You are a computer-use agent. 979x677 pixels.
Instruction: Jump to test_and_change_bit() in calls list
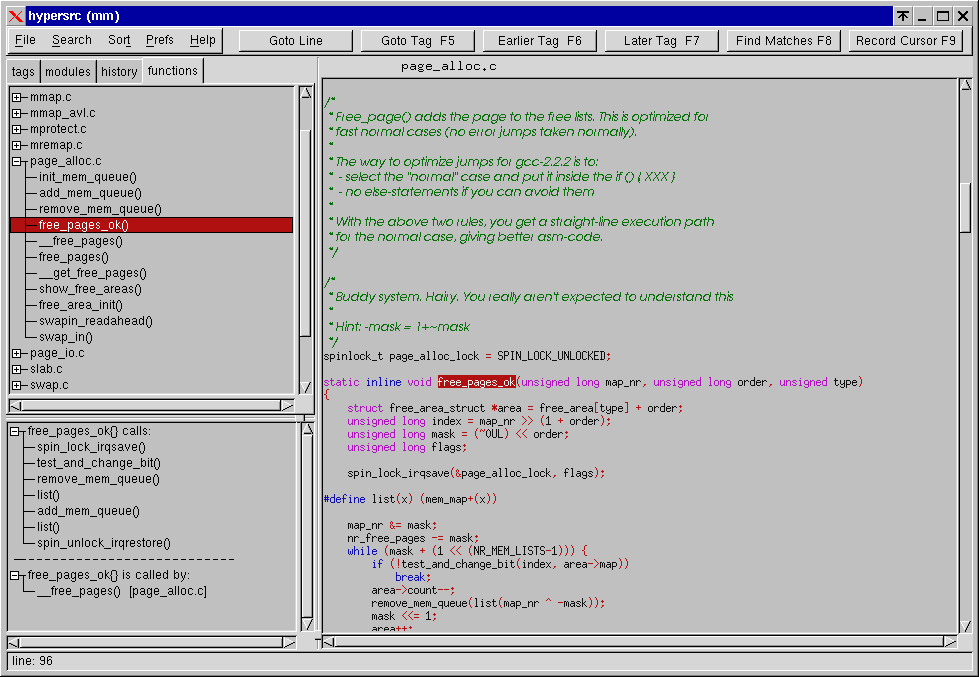[98, 463]
